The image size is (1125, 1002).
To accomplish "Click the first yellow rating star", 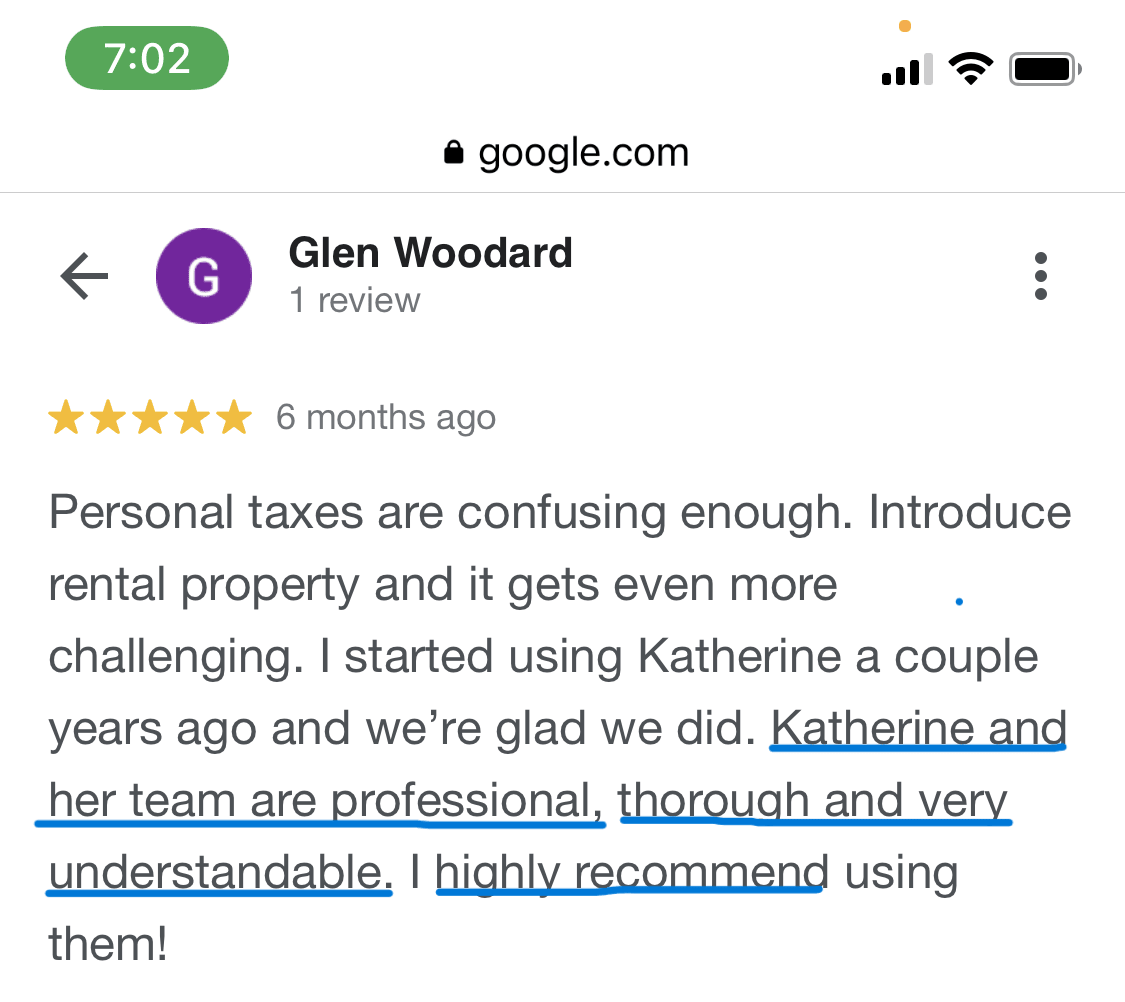I will [x=66, y=418].
